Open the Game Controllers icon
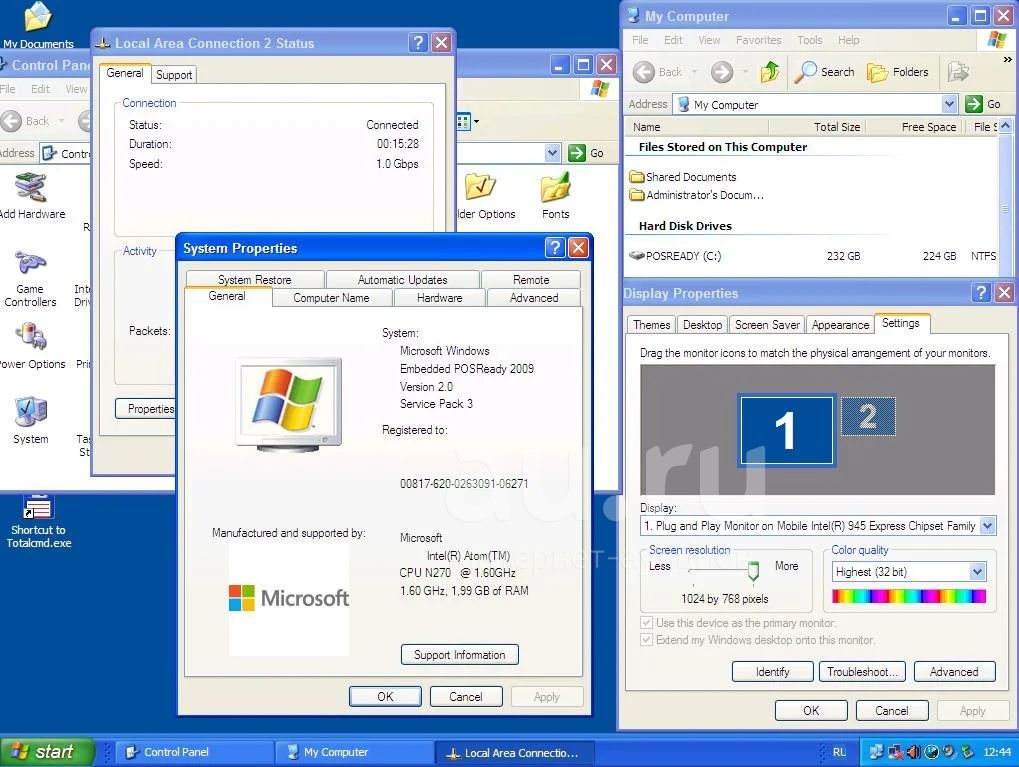This screenshot has width=1019, height=767. tap(30, 280)
